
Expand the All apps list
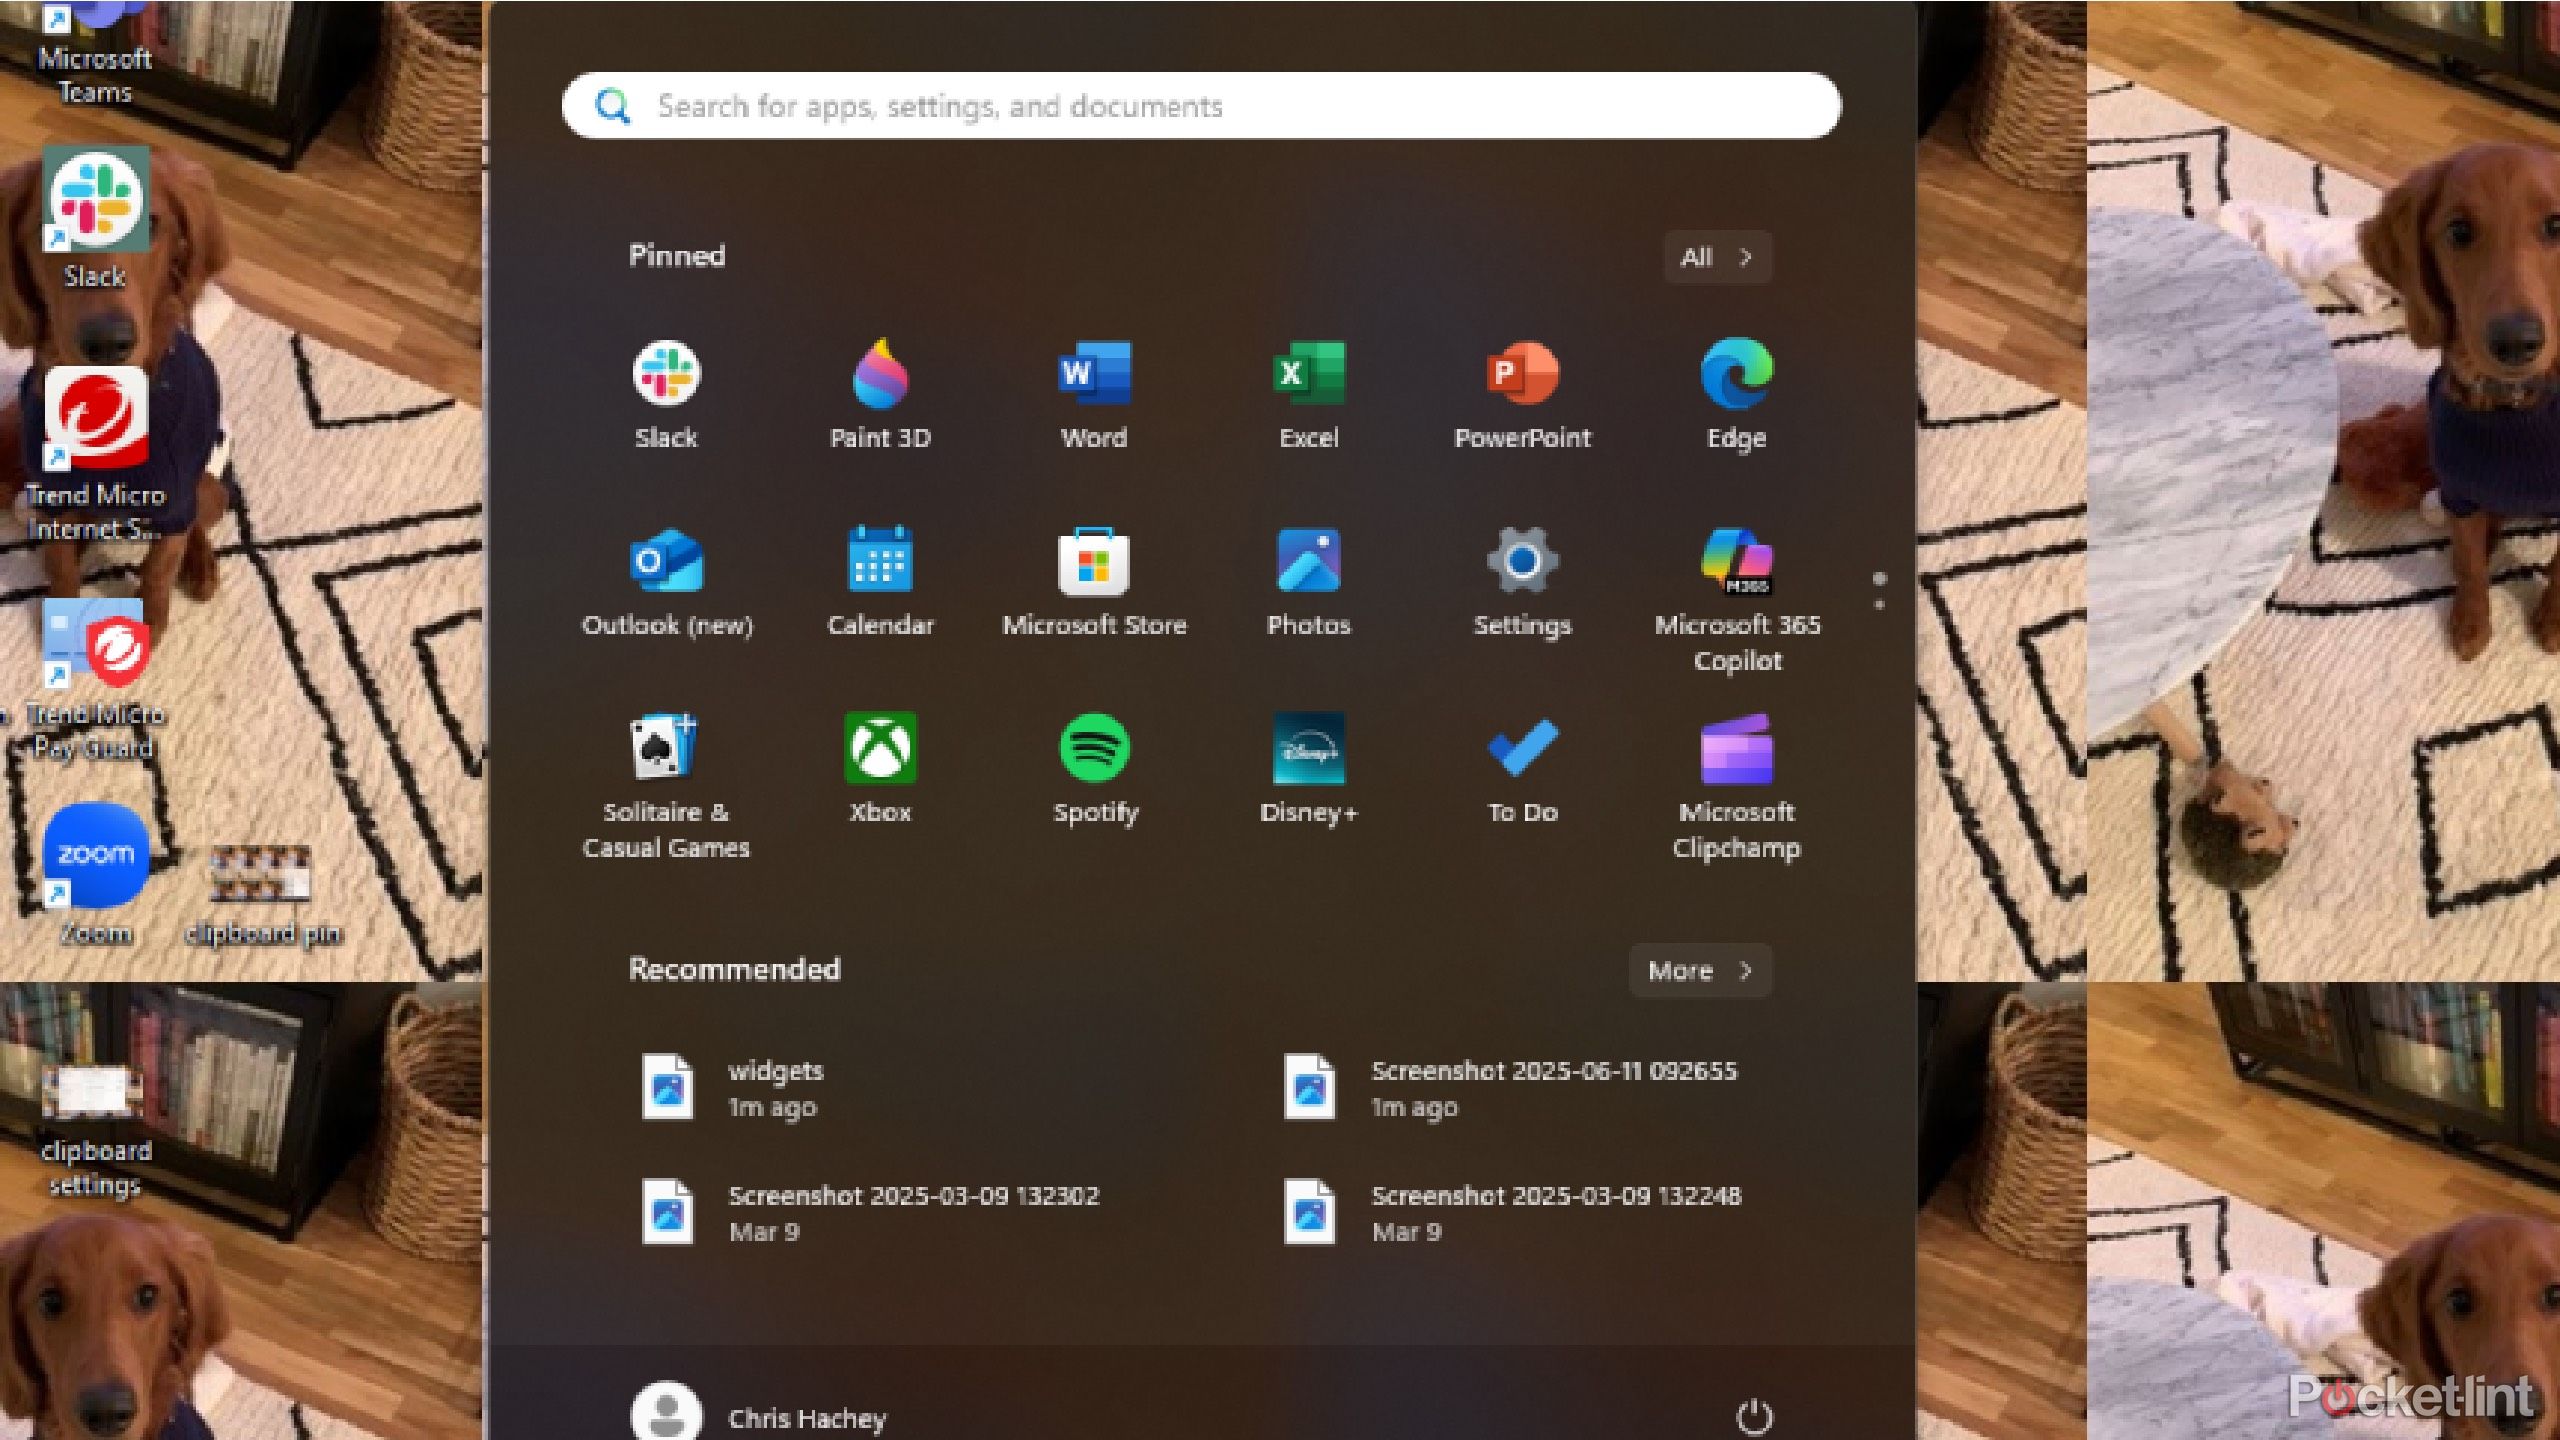(x=1718, y=257)
